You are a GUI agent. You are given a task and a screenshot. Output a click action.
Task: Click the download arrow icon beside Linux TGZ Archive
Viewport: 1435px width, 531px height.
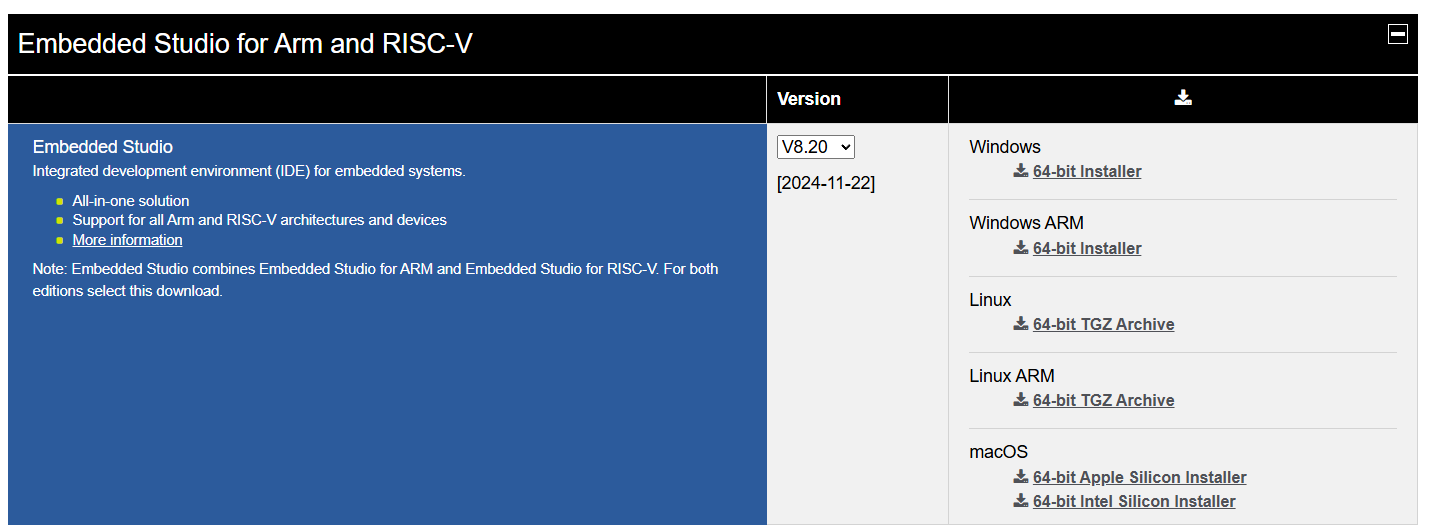[x=1021, y=323]
